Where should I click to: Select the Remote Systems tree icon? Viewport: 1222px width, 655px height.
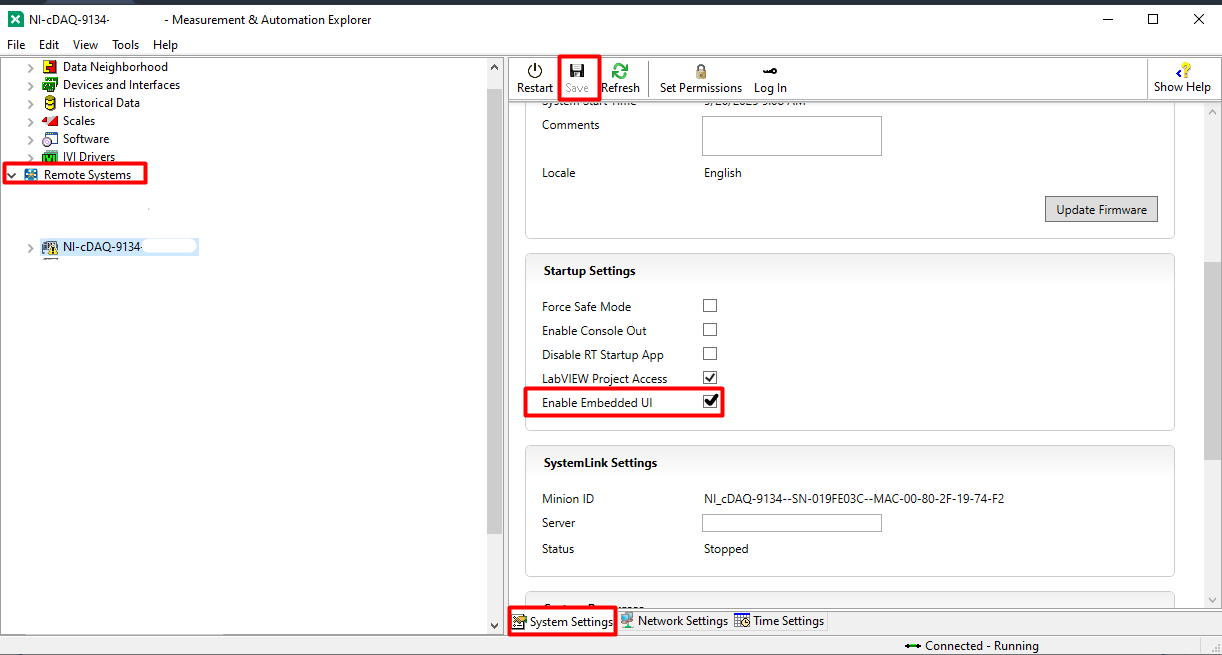31,175
